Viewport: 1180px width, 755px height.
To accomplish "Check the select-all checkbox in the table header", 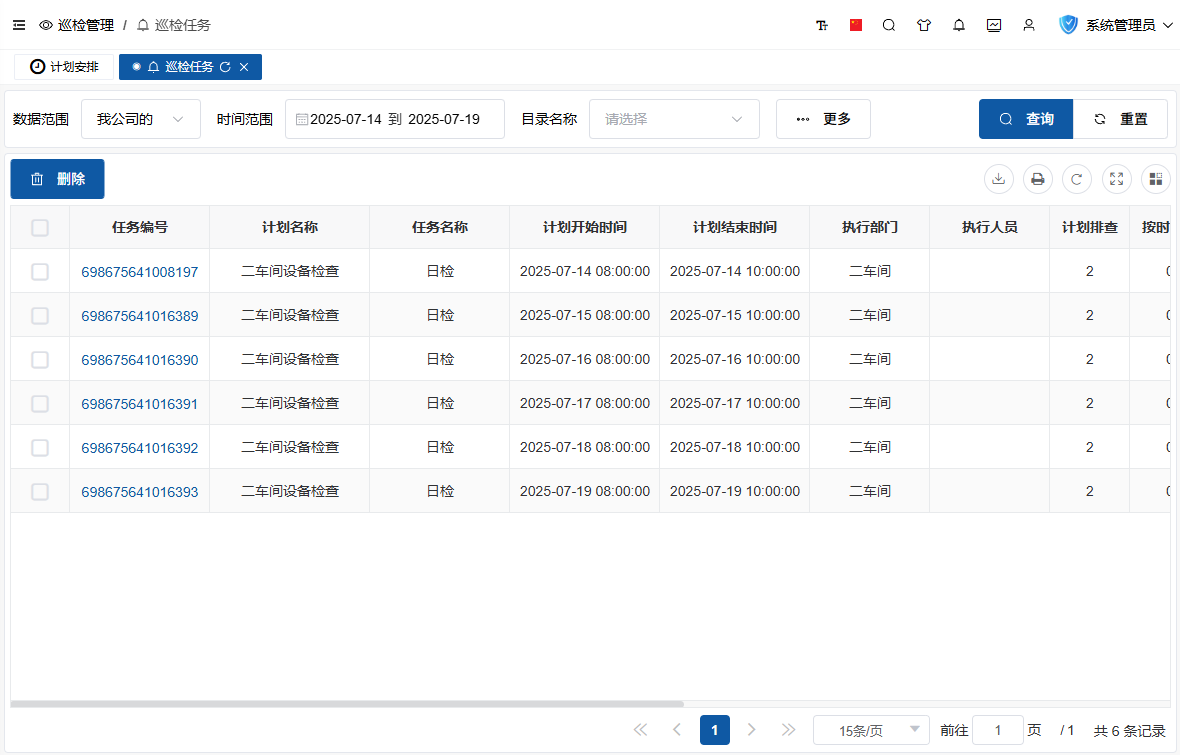I will coord(40,228).
